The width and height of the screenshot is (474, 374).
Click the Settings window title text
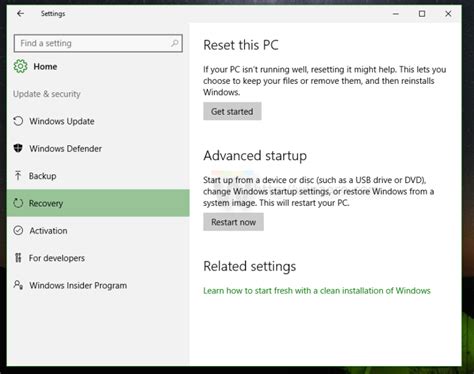point(53,14)
